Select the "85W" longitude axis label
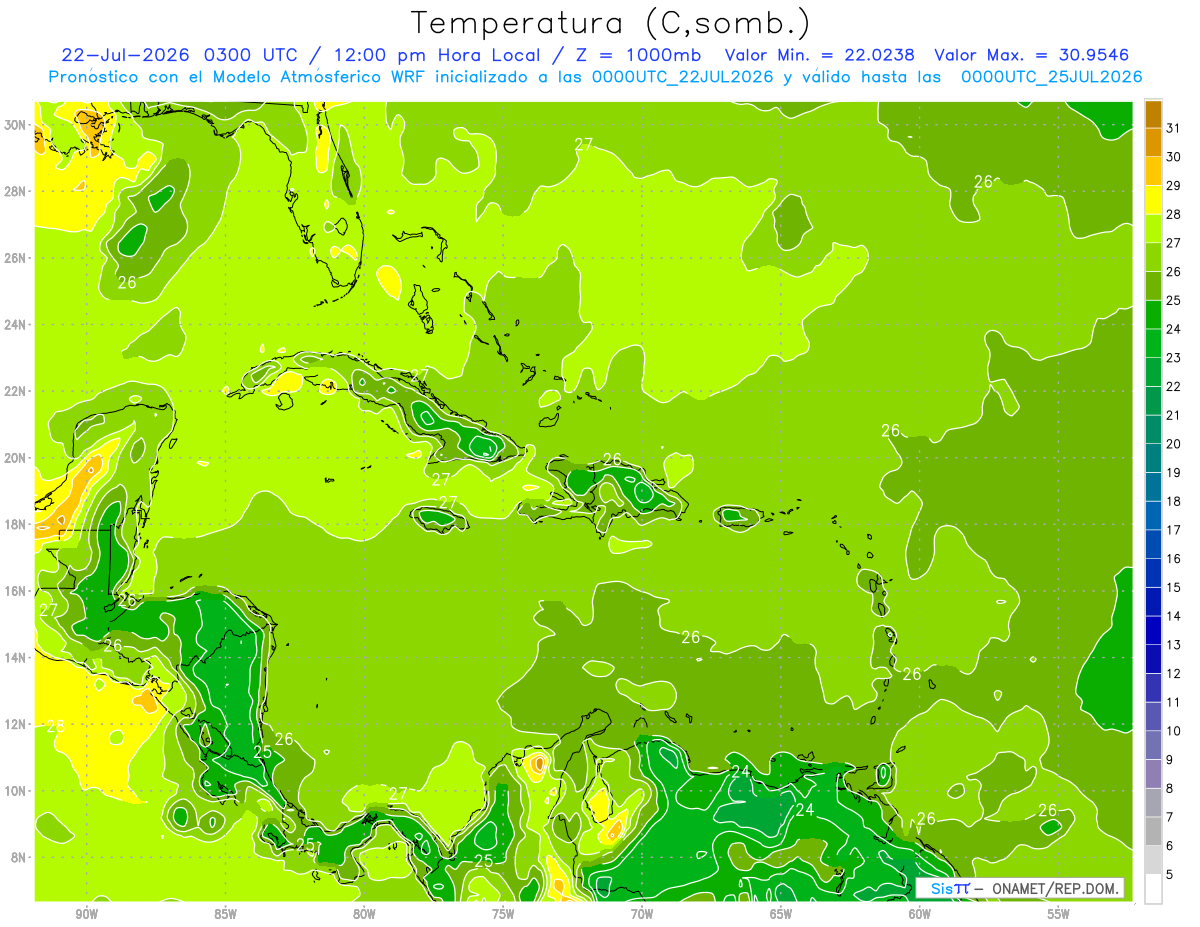This screenshot has width=1200, height=927. tap(226, 914)
